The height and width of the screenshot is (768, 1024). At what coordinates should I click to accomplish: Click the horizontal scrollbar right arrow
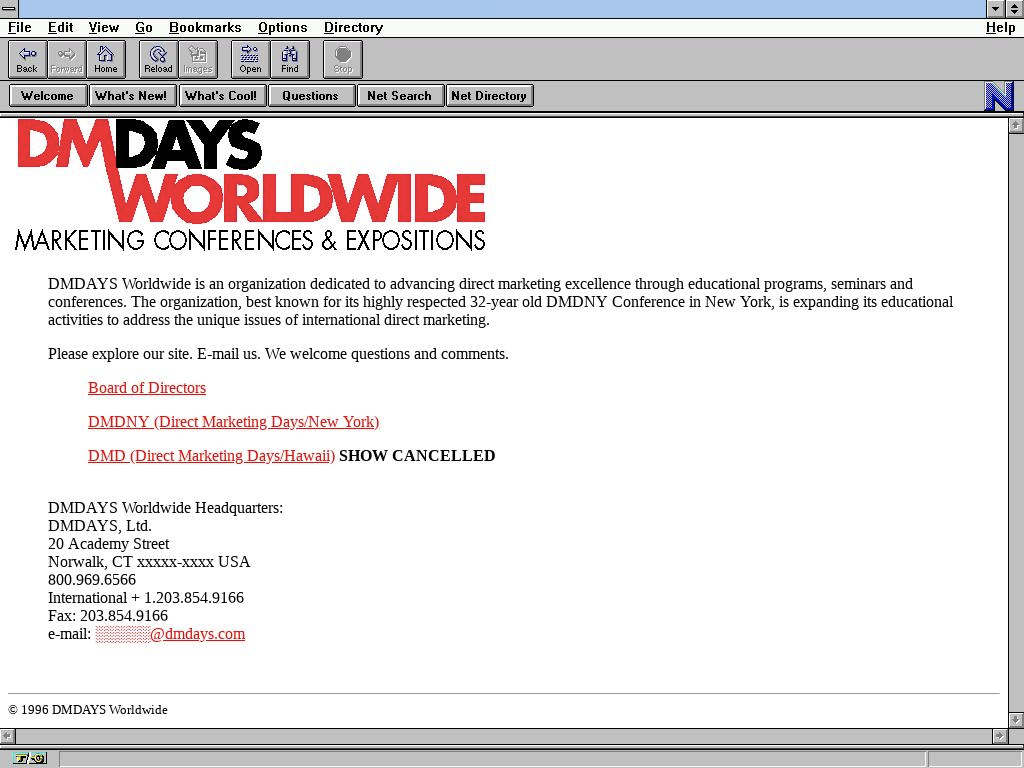tap(998, 736)
